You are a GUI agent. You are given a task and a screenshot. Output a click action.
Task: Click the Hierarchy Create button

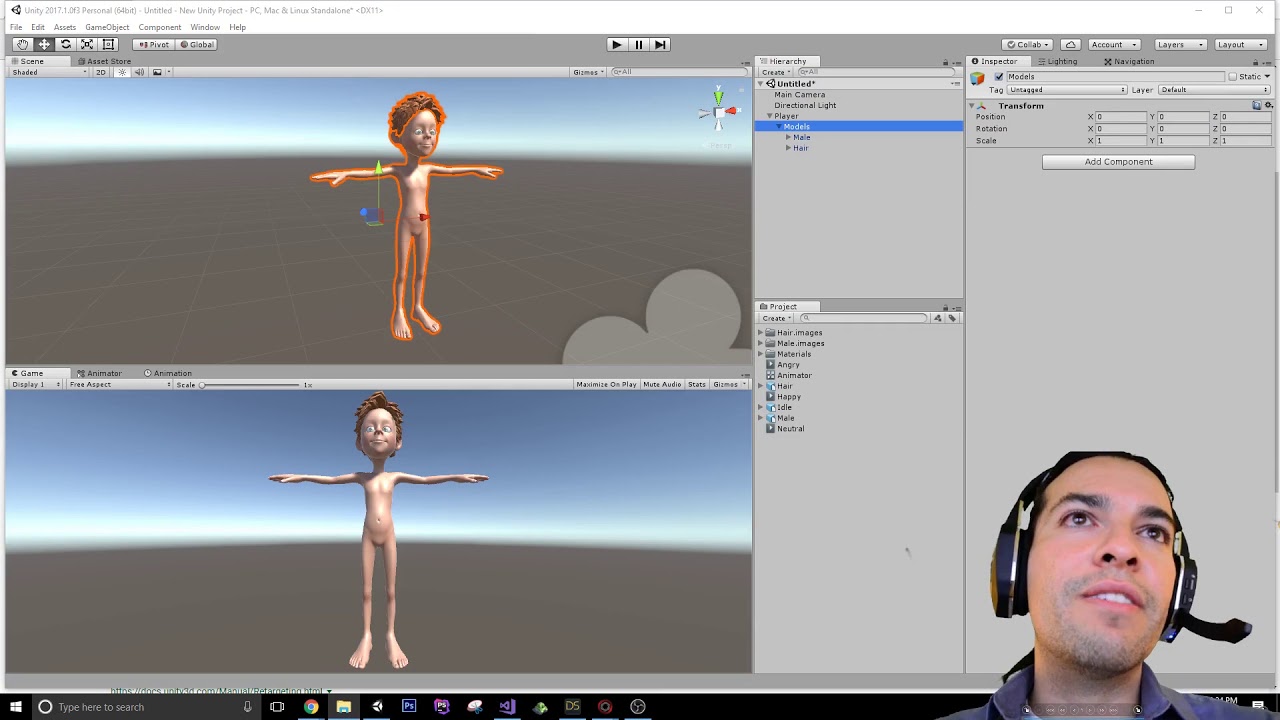[x=775, y=72]
